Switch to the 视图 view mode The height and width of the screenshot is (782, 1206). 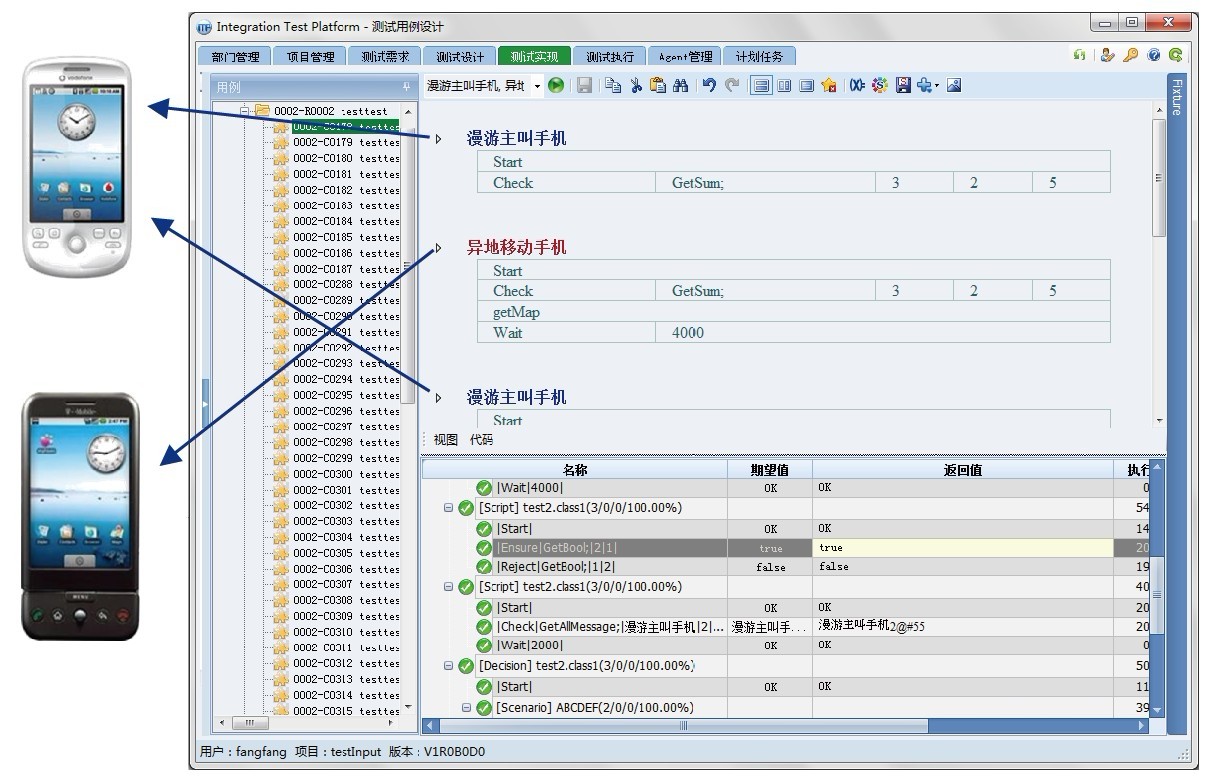[445, 440]
